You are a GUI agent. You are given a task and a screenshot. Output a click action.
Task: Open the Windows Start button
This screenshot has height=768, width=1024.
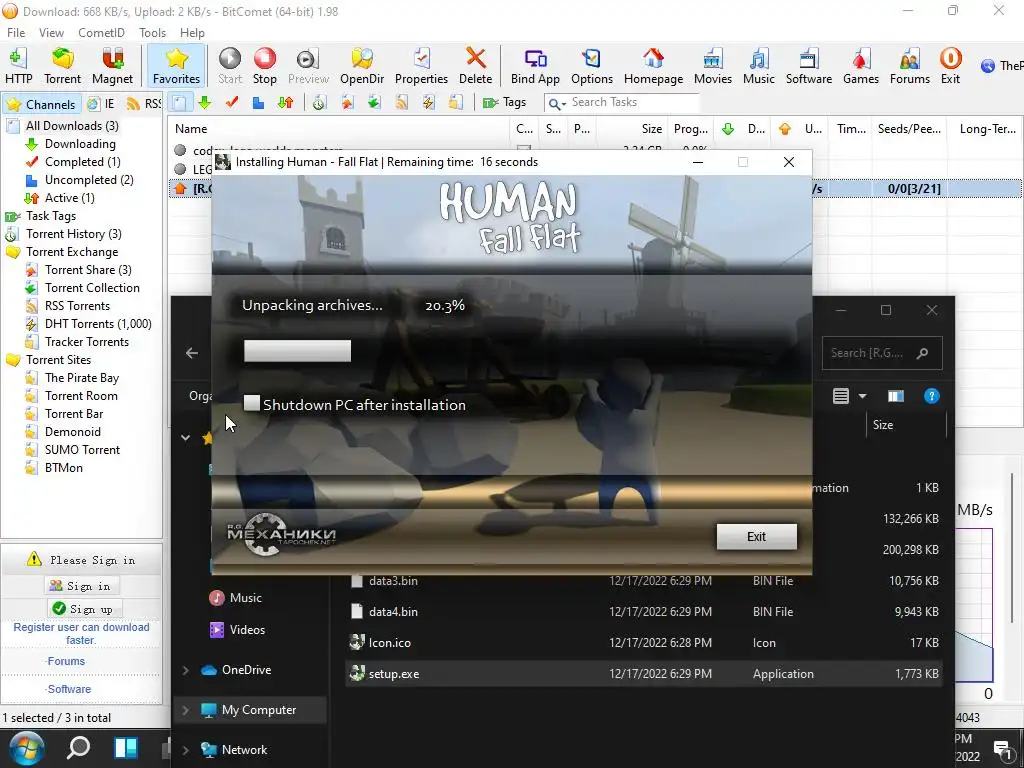click(25, 748)
